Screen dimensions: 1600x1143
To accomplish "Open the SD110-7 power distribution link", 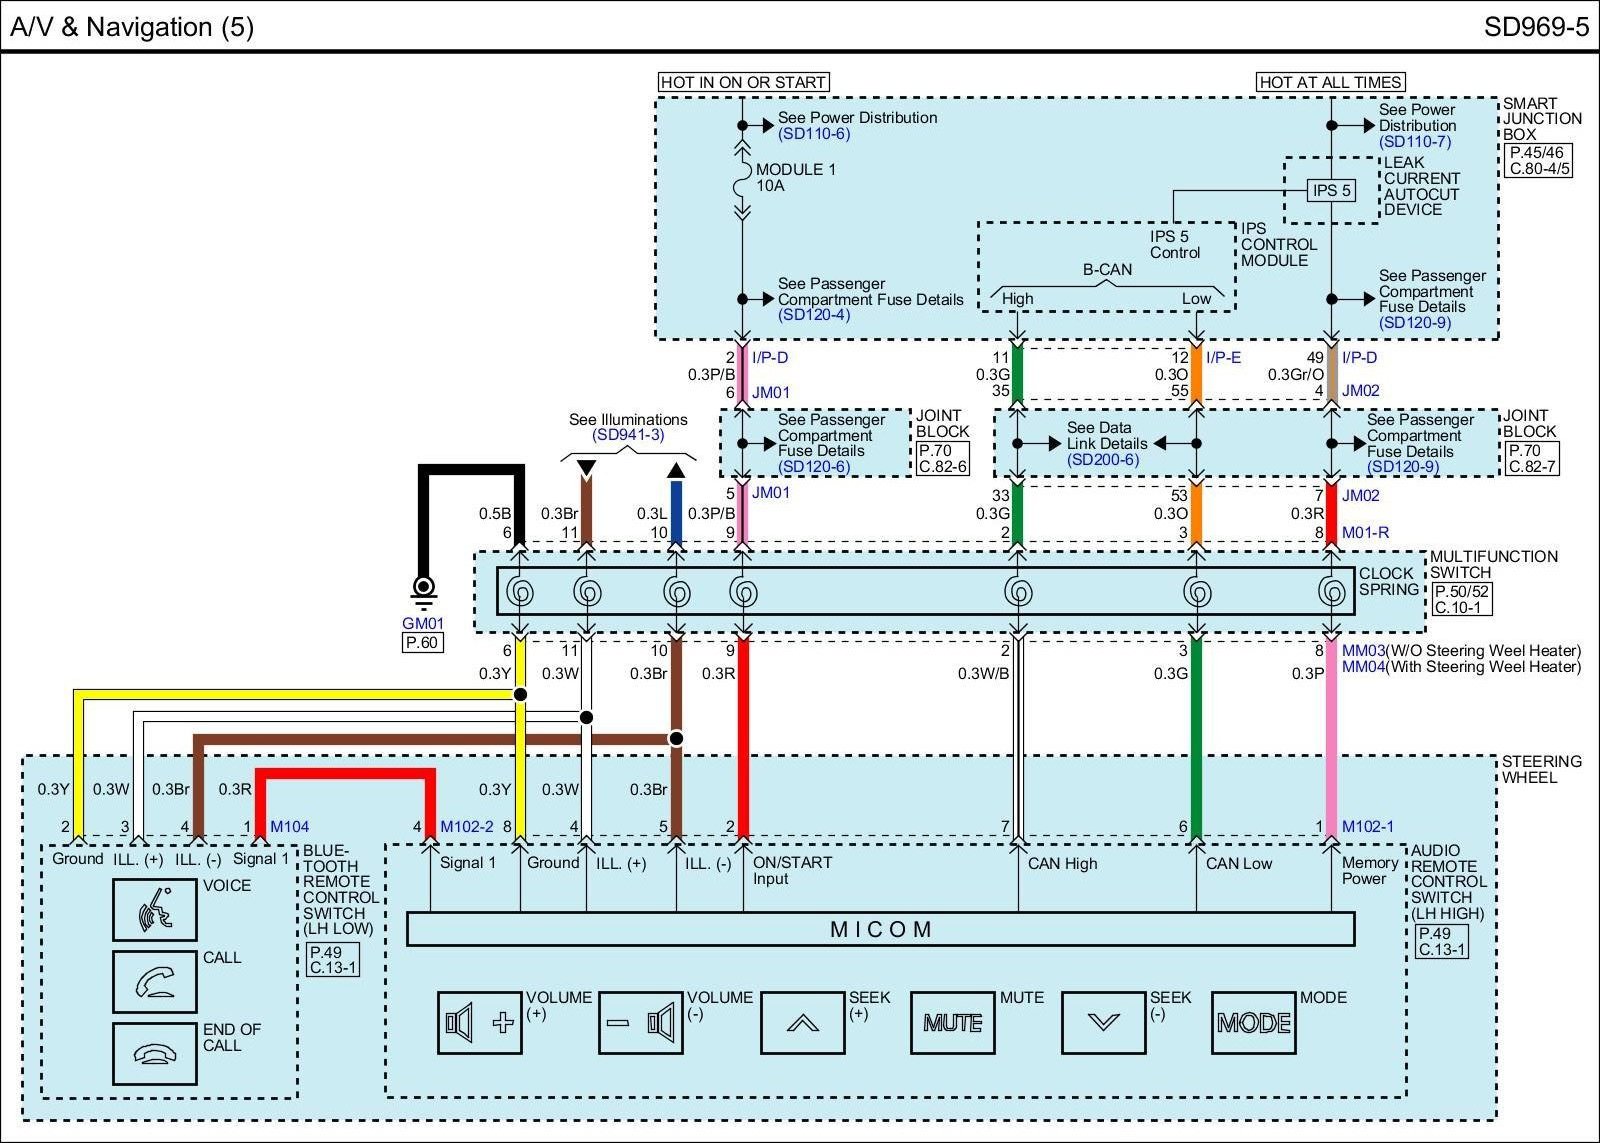I will (1414, 142).
